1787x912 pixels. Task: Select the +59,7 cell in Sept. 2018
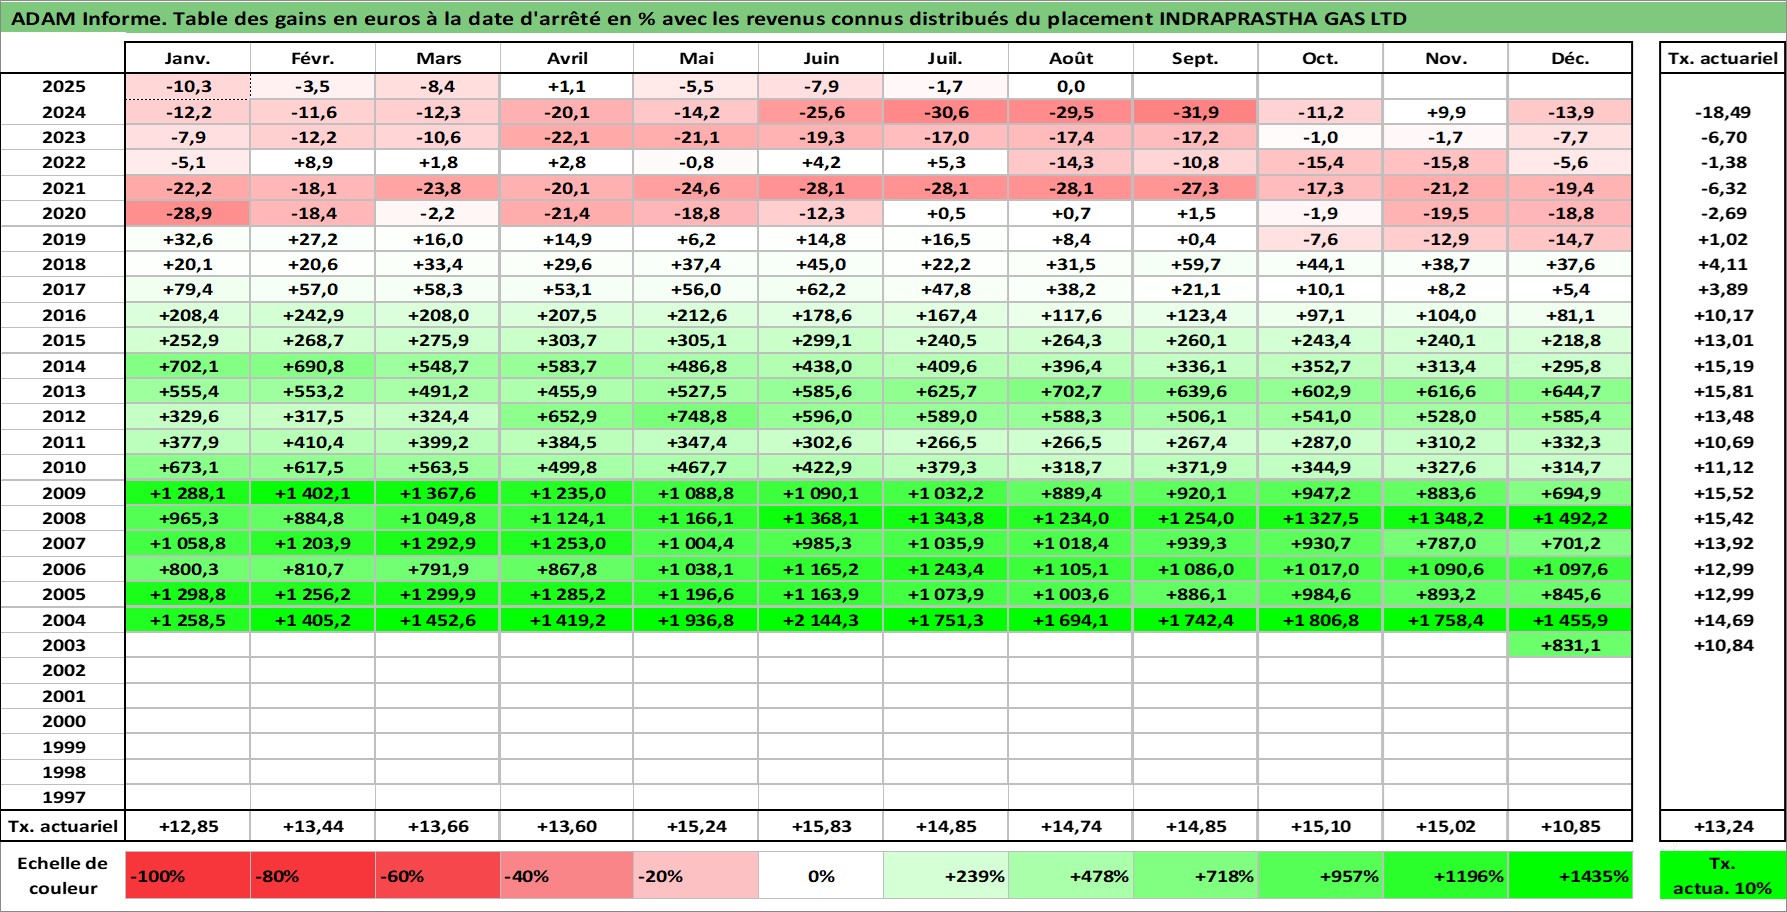(1195, 264)
